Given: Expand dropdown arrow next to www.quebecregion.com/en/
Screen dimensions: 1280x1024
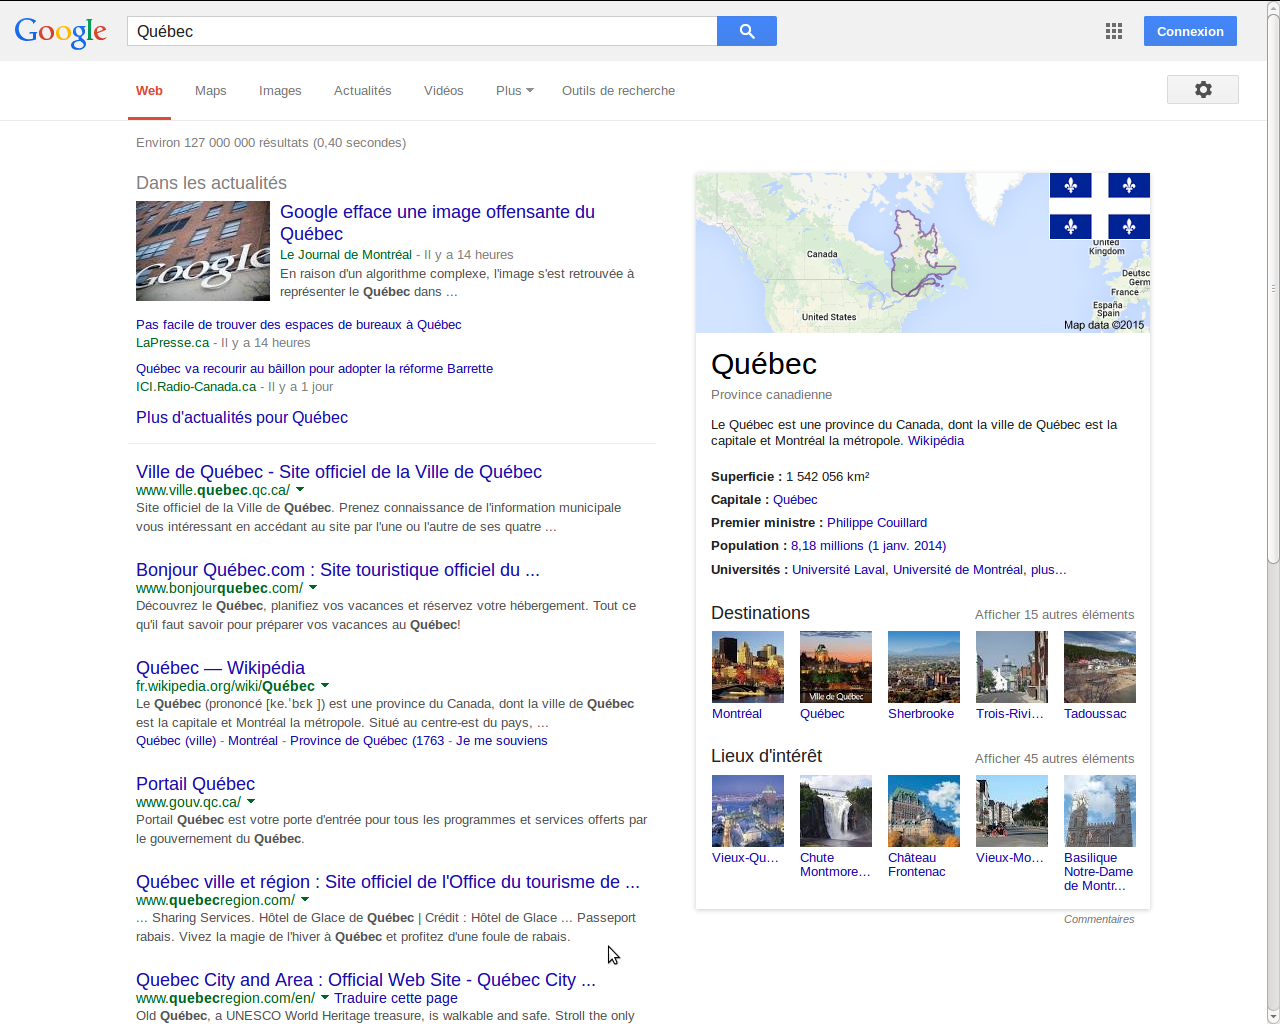Looking at the screenshot, I should point(325,998).
